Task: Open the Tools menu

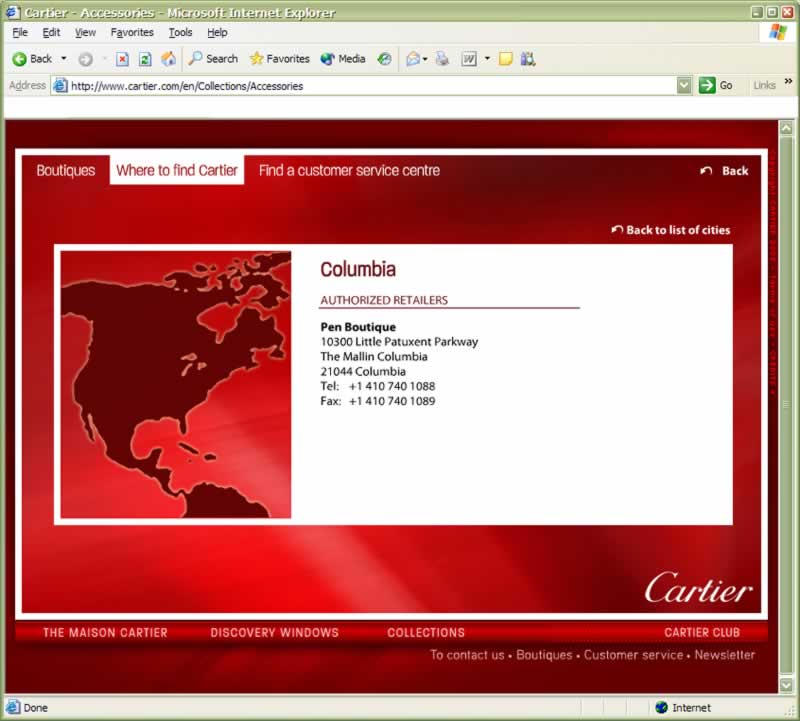Action: [x=181, y=32]
